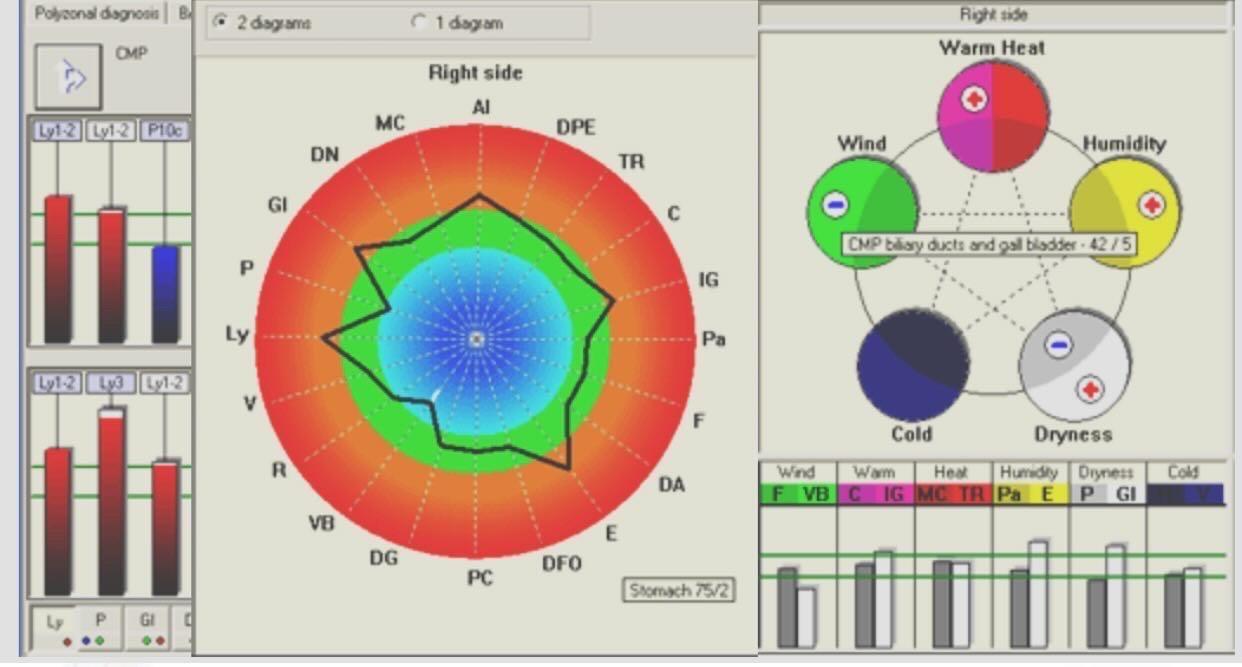Open the Polyzonal diagnosis tab

coord(96,13)
